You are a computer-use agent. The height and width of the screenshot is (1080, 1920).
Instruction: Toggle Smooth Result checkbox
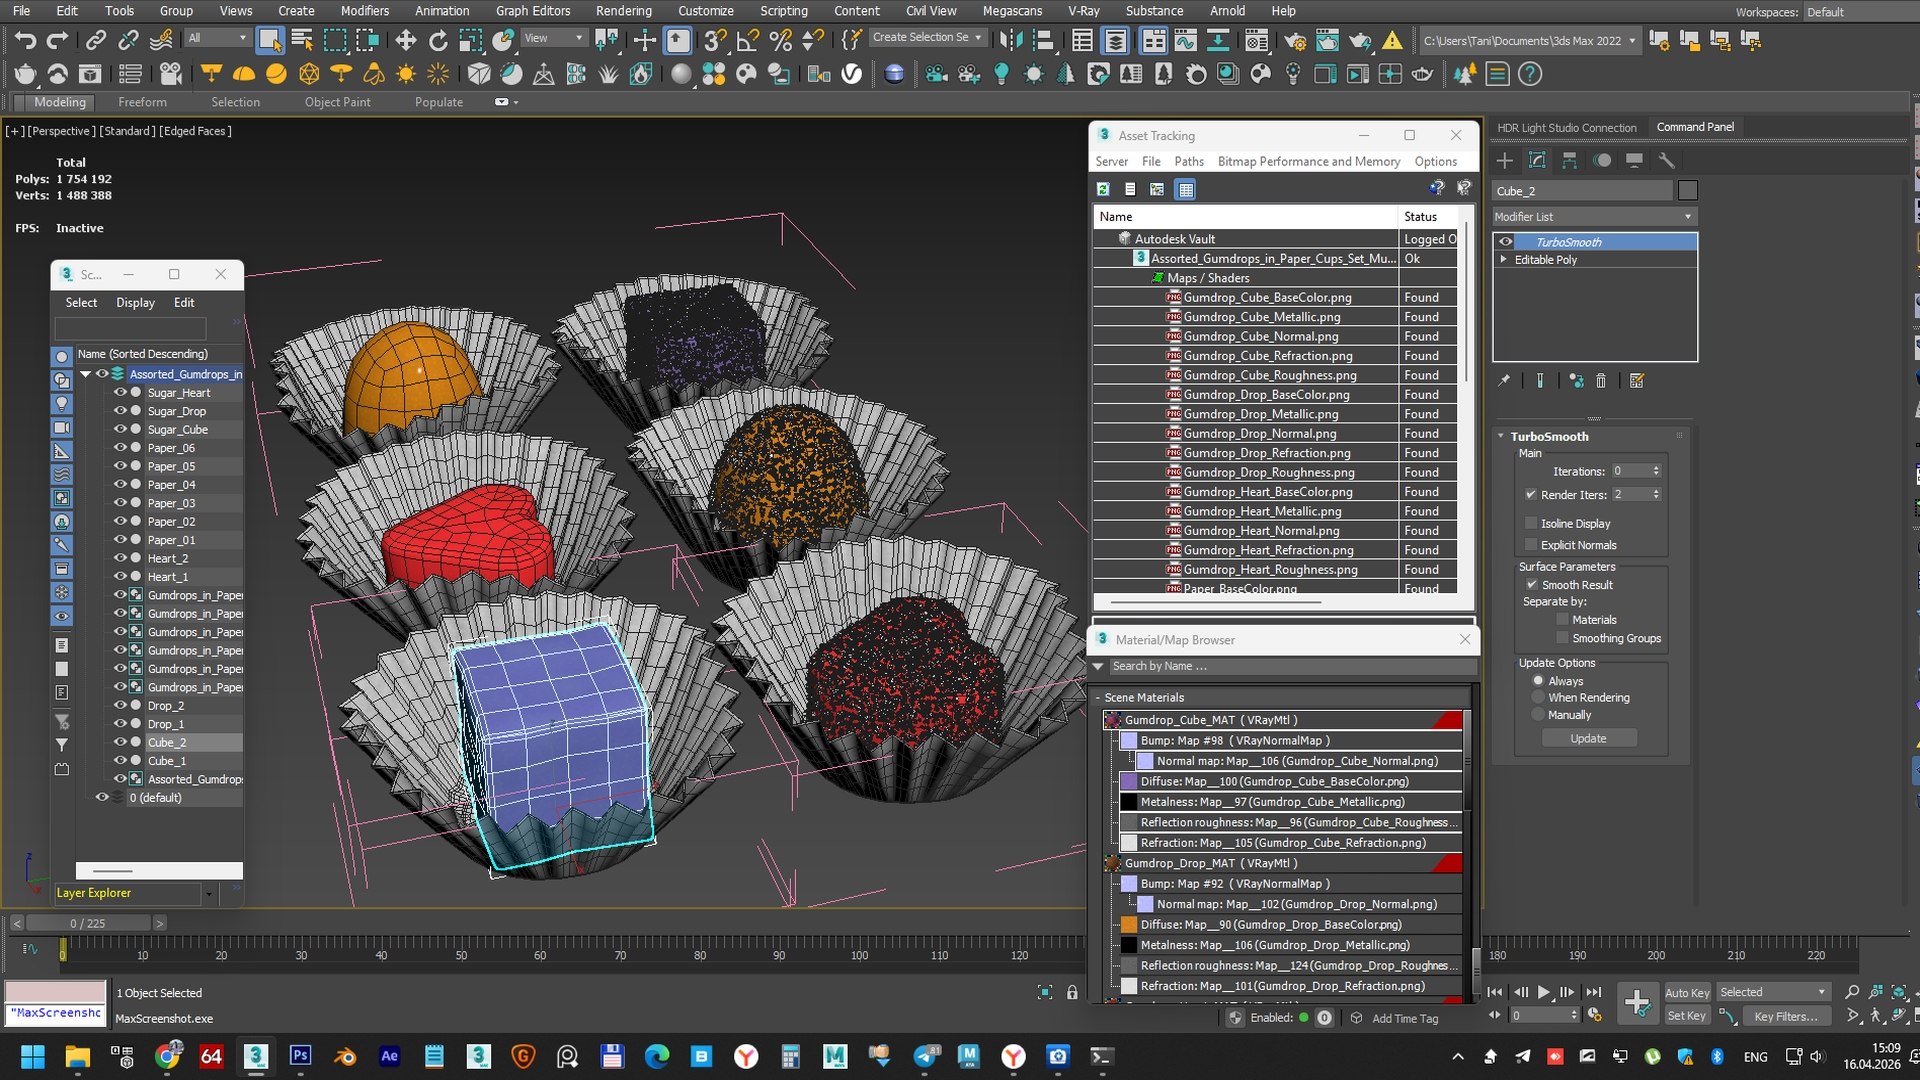pos(1531,585)
